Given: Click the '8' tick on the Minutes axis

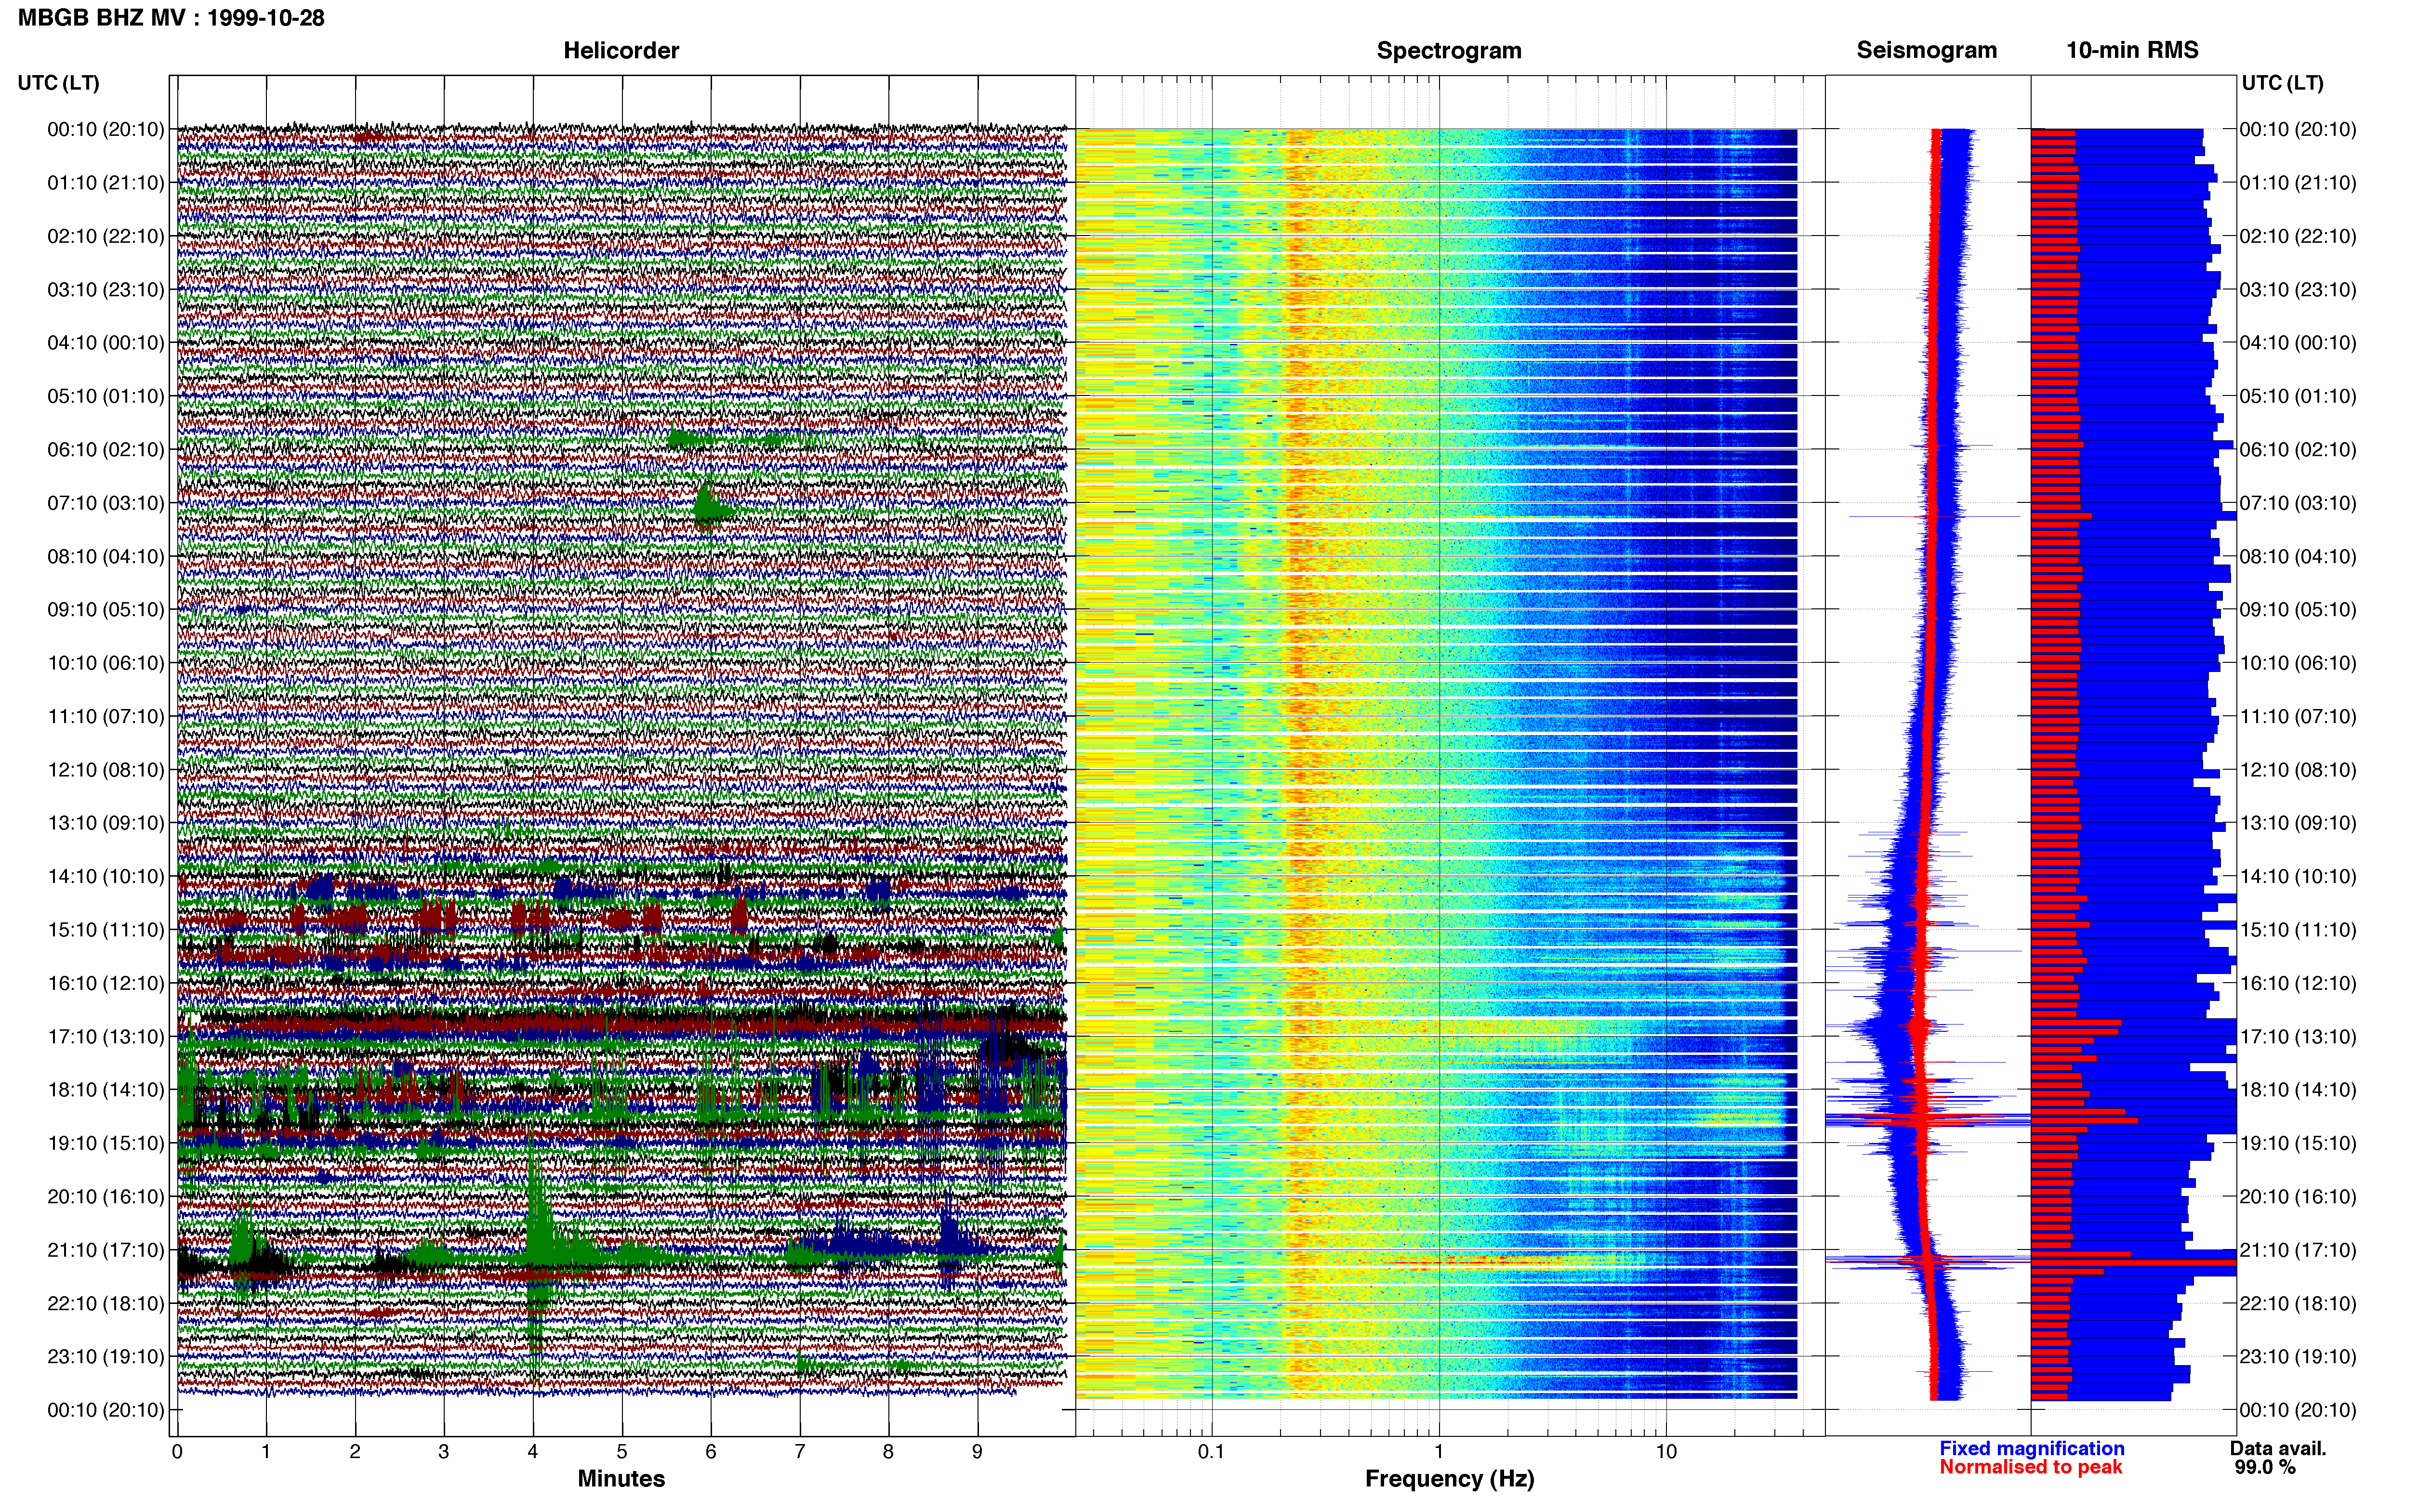Looking at the screenshot, I should point(888,1452).
